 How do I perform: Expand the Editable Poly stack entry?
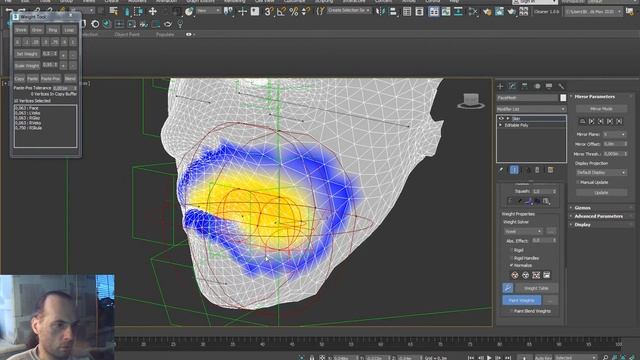coord(501,125)
